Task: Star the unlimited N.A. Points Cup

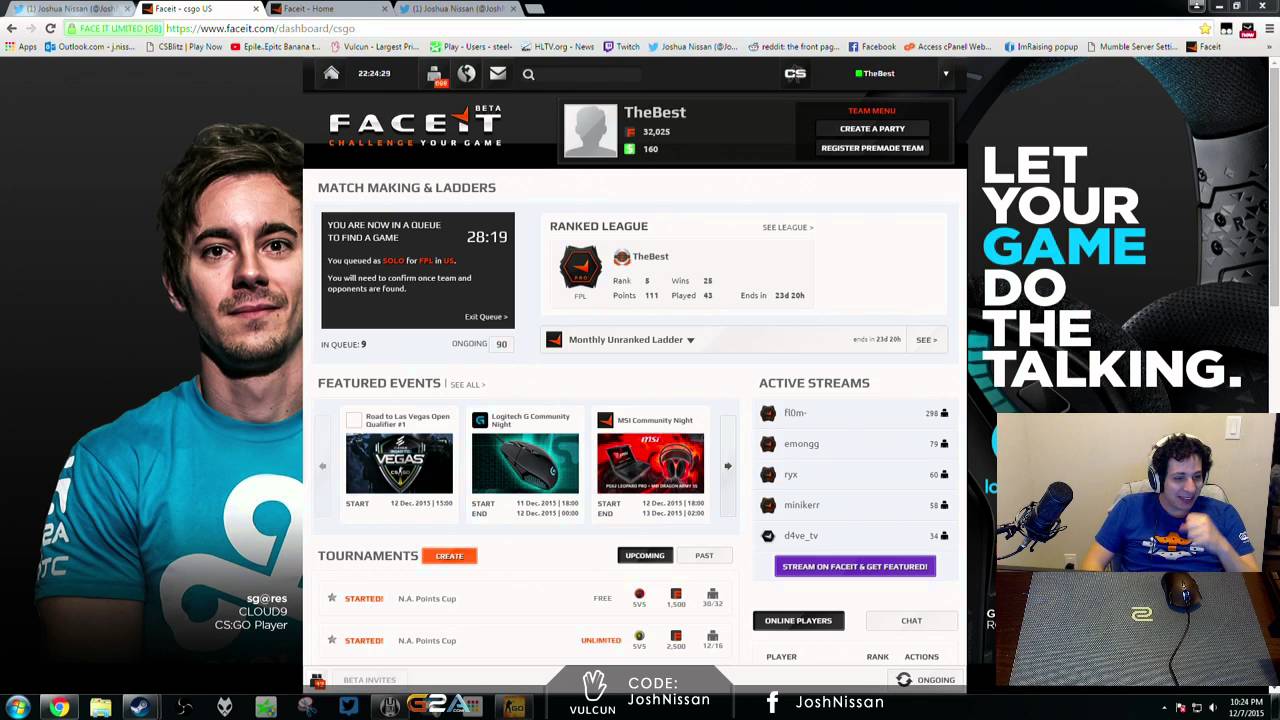Action: pos(332,640)
